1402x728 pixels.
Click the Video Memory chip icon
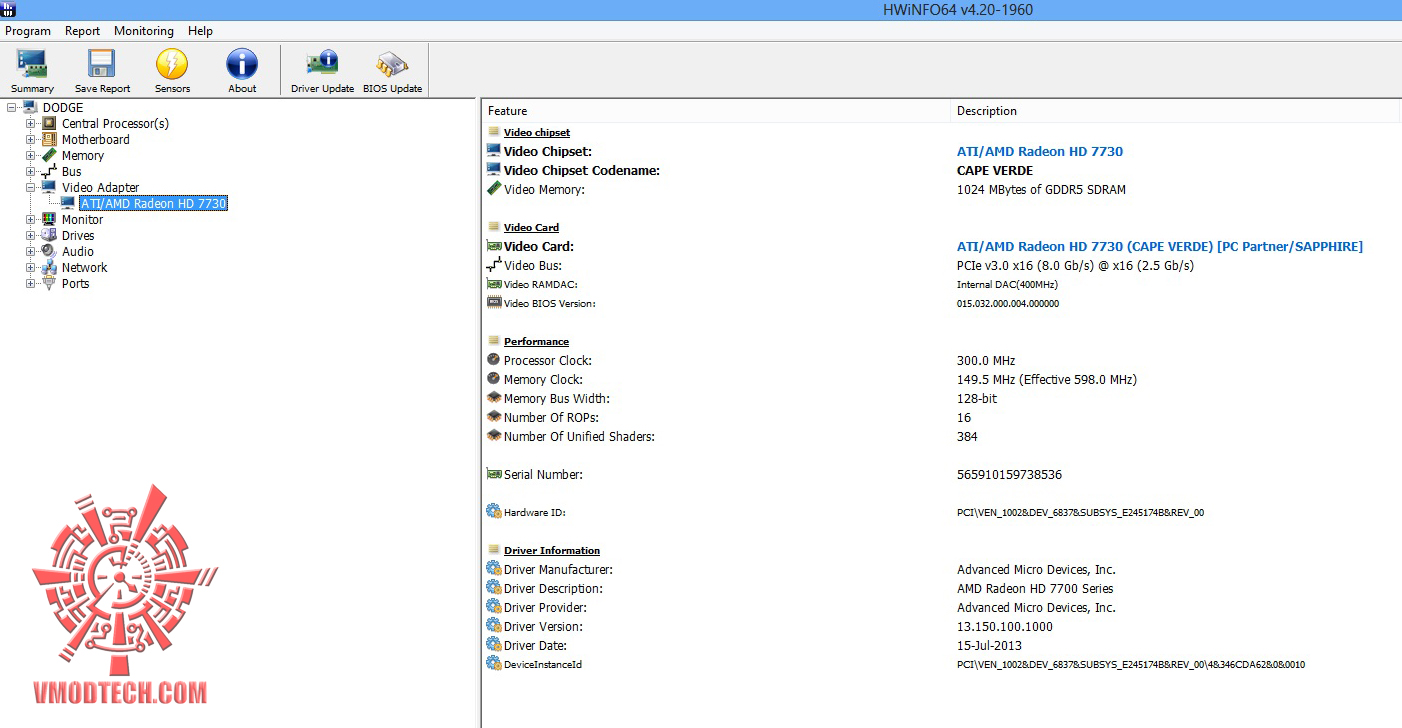(493, 189)
